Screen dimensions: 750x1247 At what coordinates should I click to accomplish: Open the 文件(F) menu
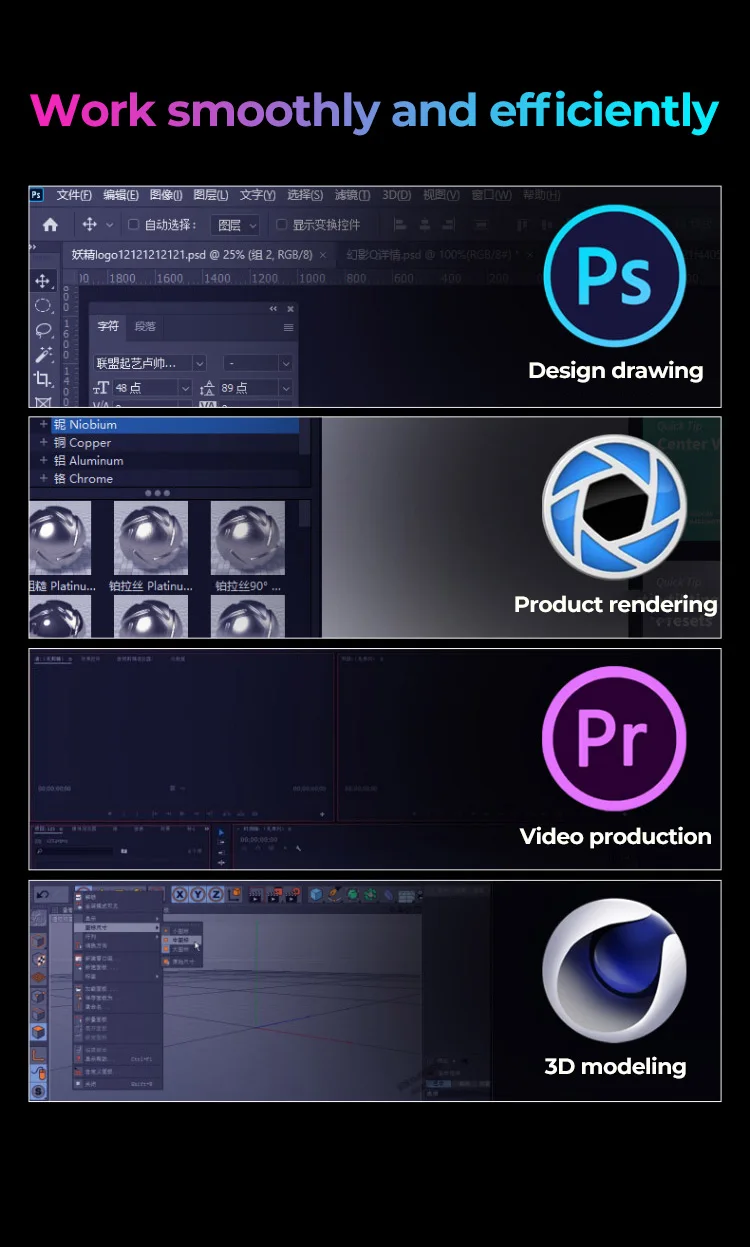point(74,195)
